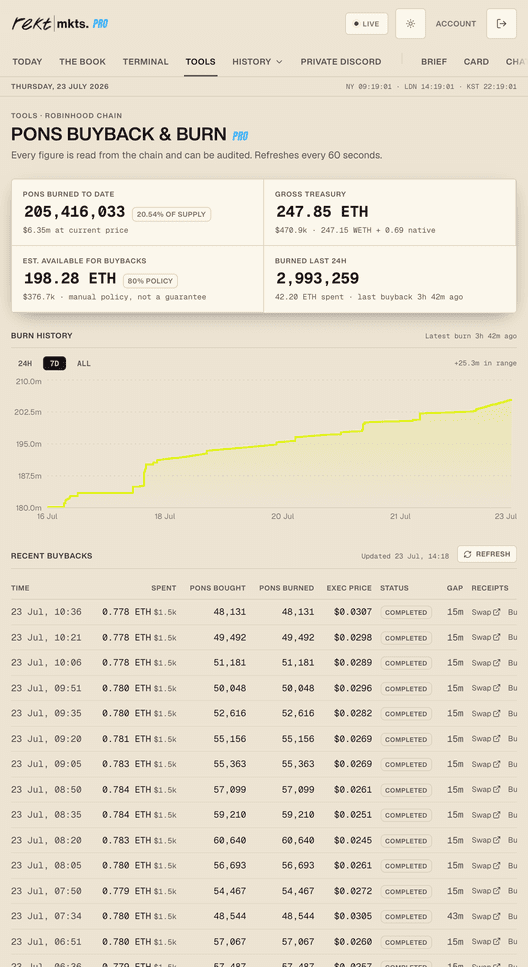Open the ACCOUNT link

[x=456, y=23]
